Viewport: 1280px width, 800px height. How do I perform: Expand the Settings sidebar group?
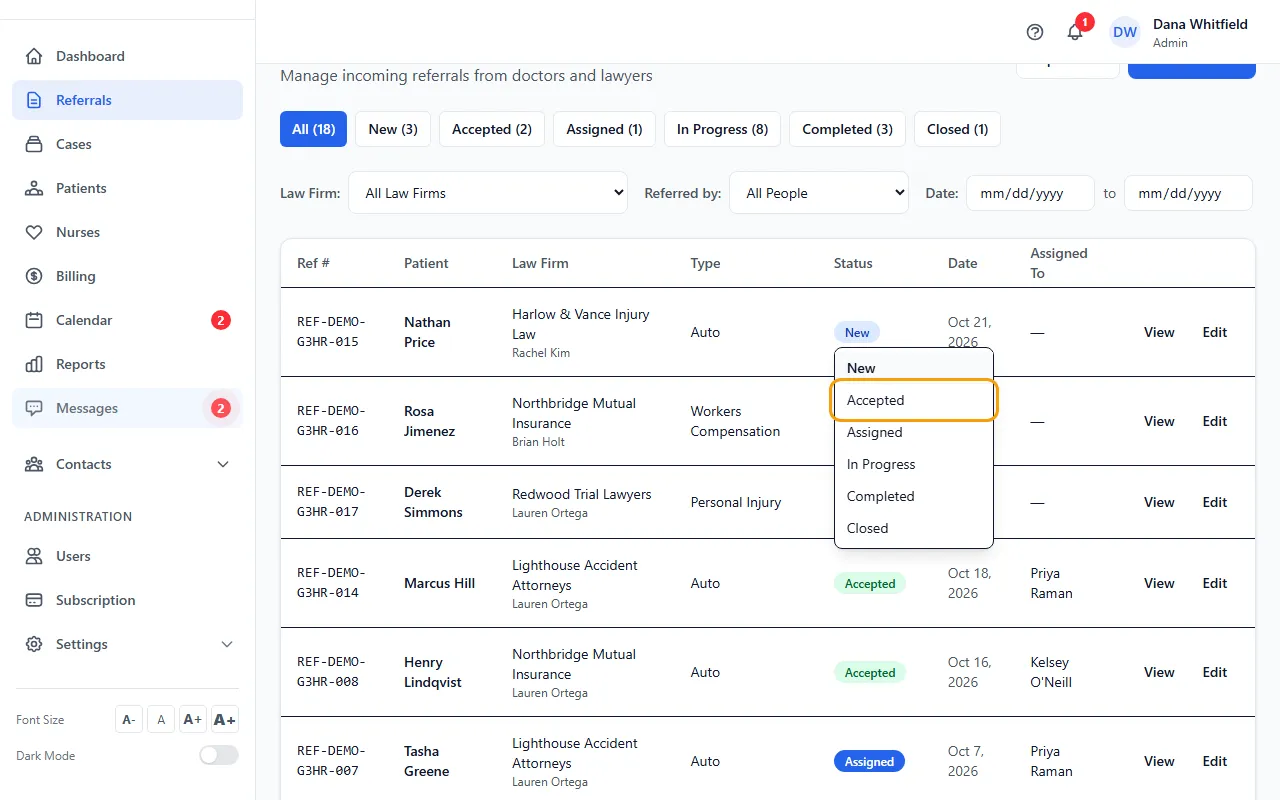pos(127,644)
